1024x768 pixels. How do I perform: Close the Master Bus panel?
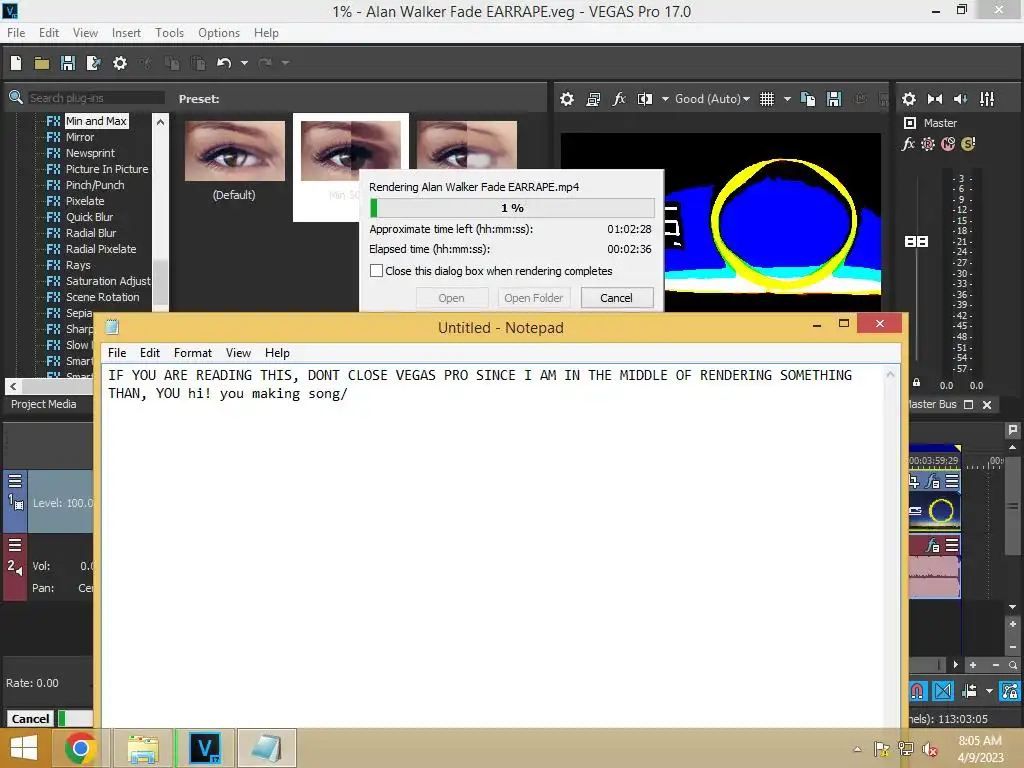pos(987,405)
